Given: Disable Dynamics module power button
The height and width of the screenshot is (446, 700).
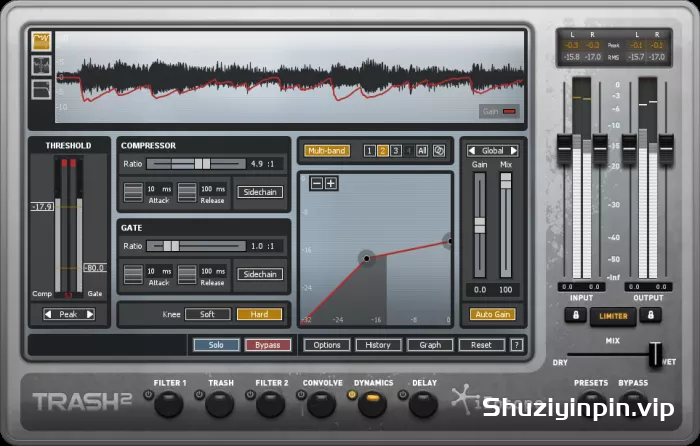Looking at the screenshot, I should [x=352, y=395].
